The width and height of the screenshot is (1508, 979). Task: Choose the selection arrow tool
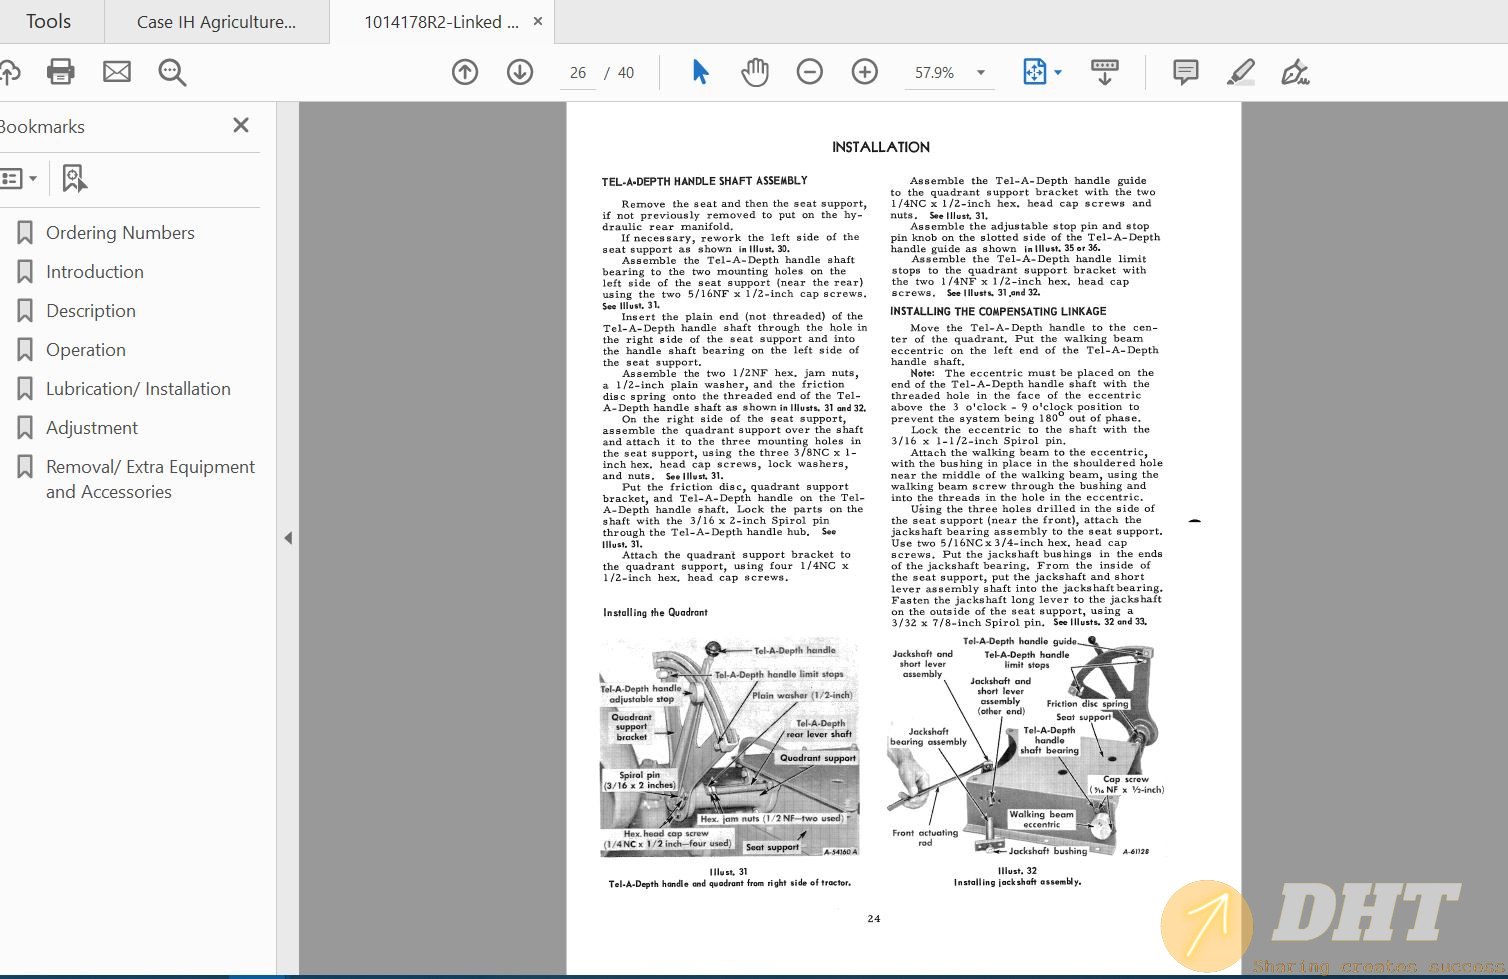(x=700, y=72)
